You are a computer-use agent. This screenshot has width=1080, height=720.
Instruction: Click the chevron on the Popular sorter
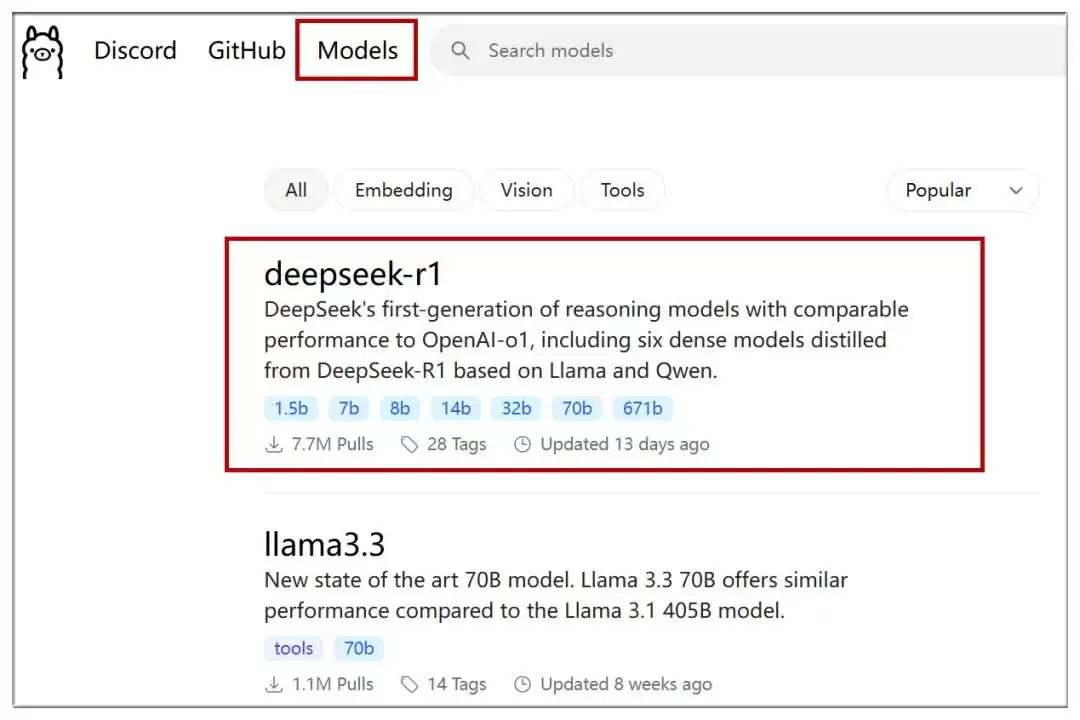[x=1016, y=190]
